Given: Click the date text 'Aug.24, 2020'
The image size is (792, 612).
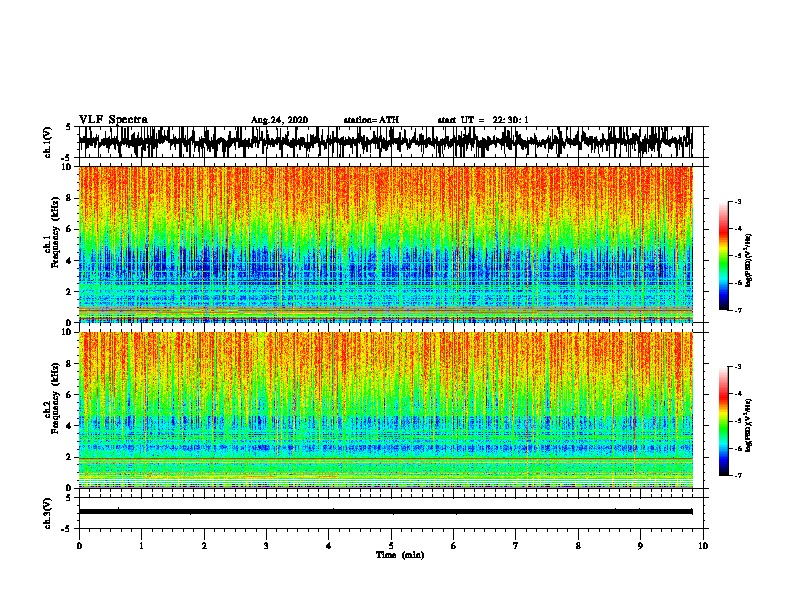Looking at the screenshot, I should tap(279, 120).
